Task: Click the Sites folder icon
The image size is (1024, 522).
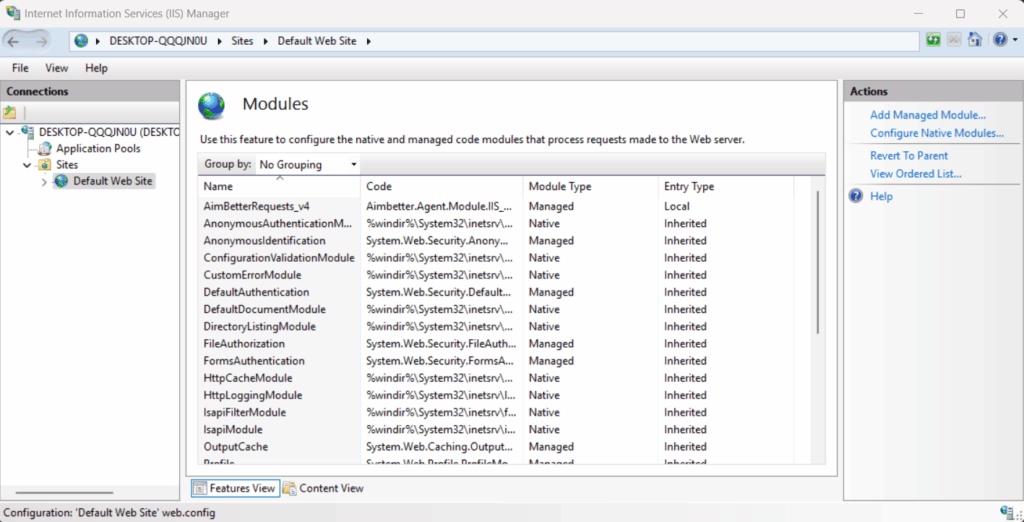Action: click(x=45, y=165)
